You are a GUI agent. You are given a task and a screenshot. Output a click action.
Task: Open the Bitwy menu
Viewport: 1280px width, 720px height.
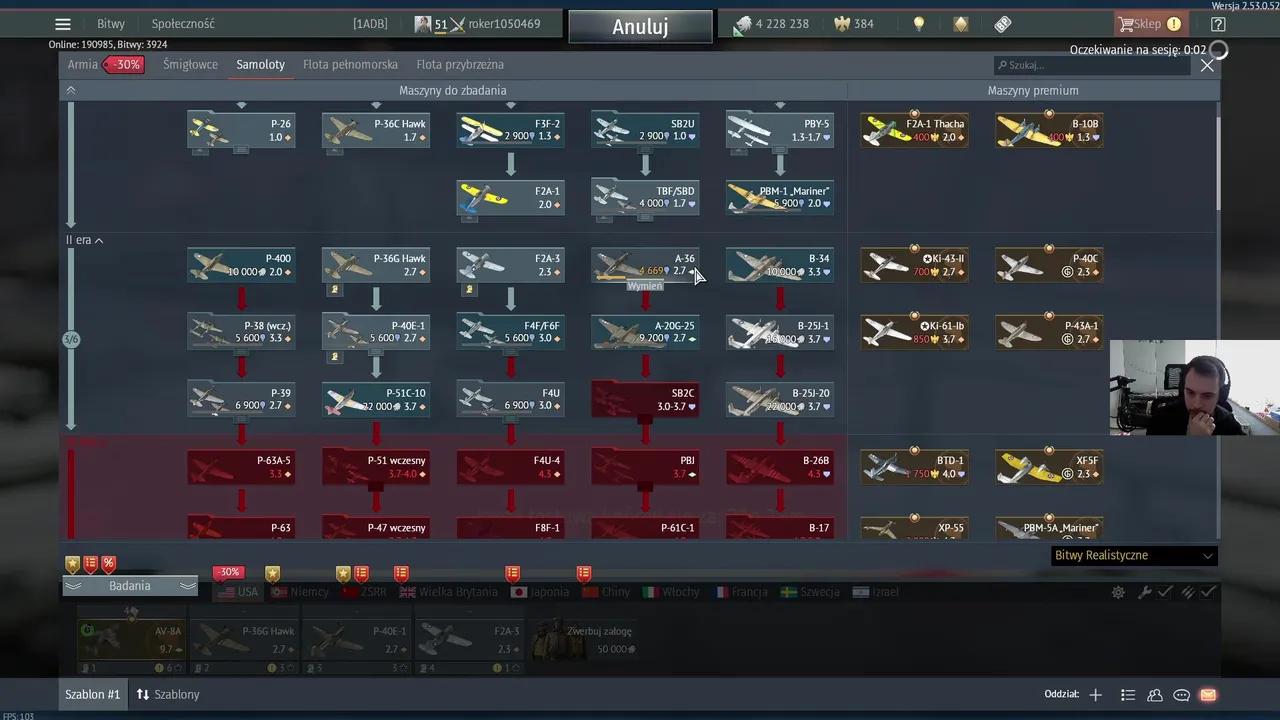pos(111,24)
